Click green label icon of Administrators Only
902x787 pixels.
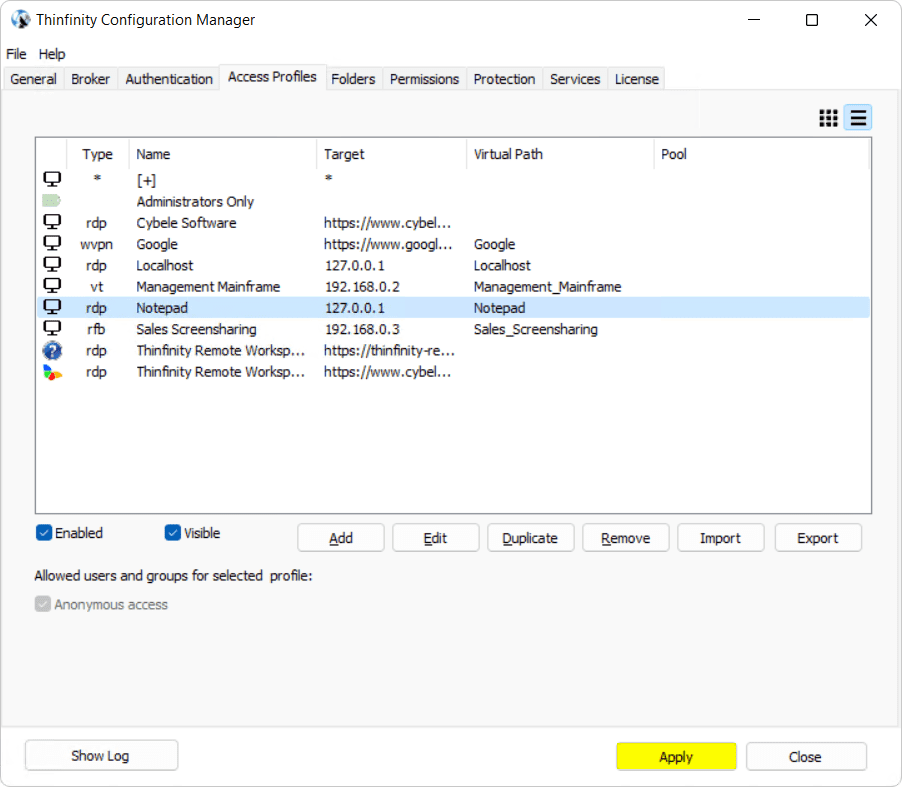click(x=51, y=201)
